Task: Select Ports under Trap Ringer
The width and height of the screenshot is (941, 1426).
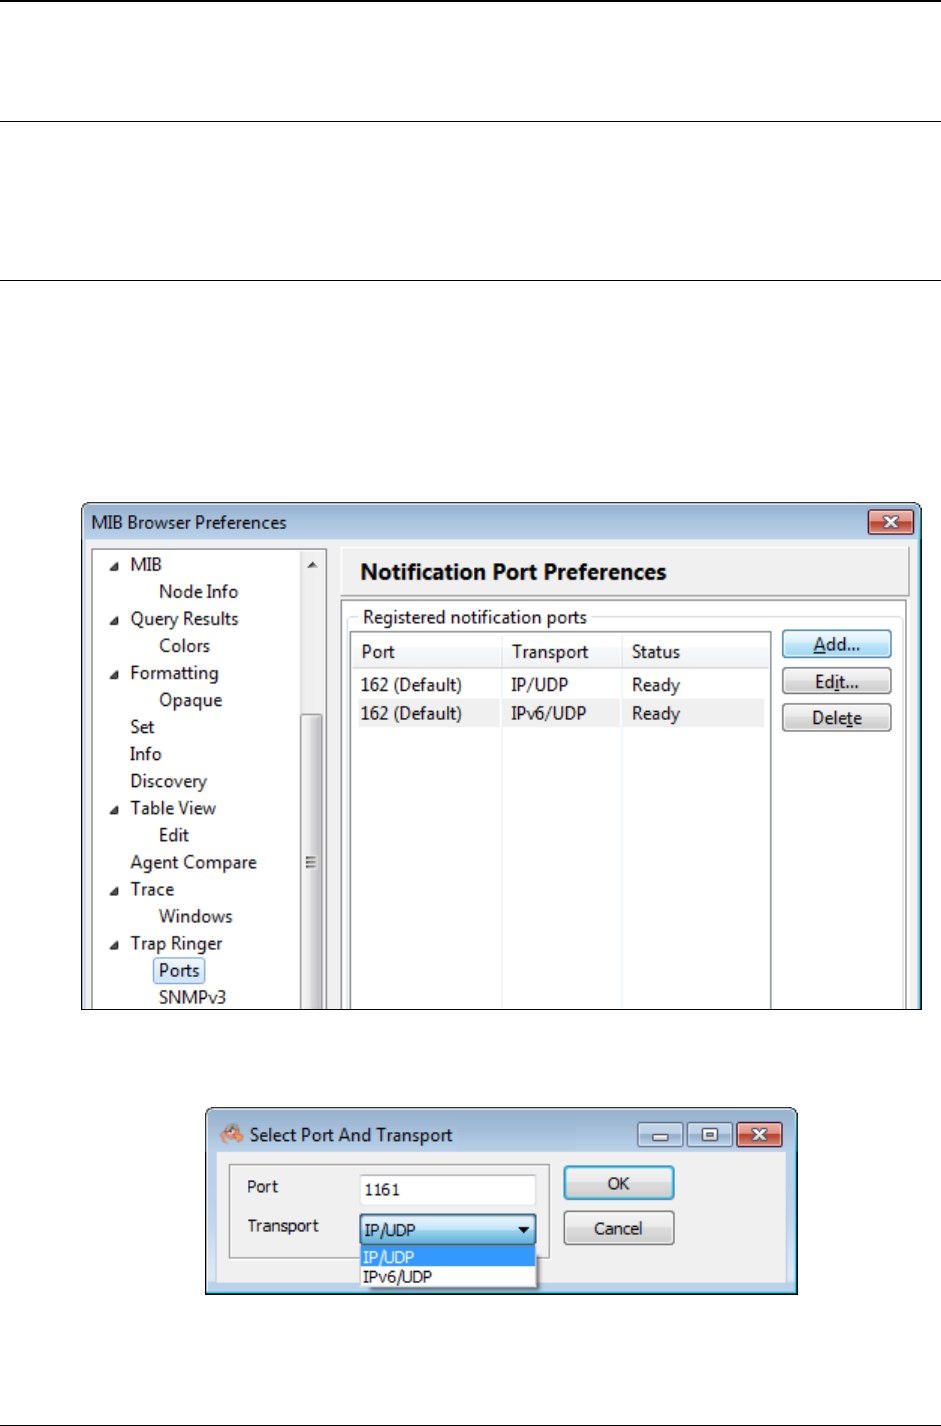Action: 179,970
